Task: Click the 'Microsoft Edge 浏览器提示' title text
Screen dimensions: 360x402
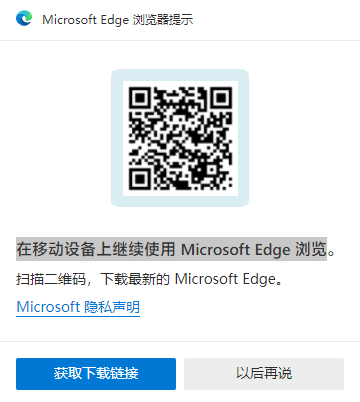Action: pyautogui.click(x=118, y=19)
